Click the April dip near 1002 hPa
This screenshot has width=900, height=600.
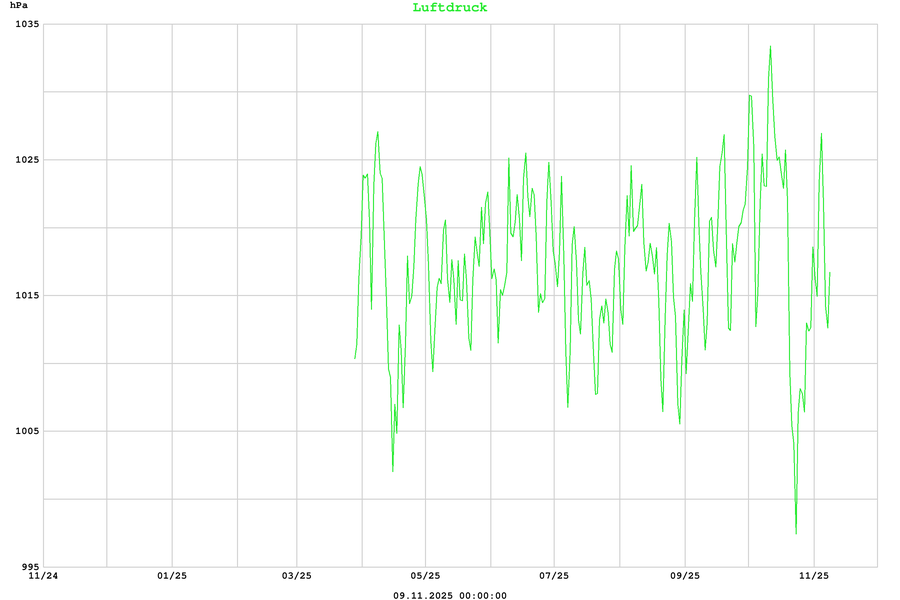click(x=393, y=471)
